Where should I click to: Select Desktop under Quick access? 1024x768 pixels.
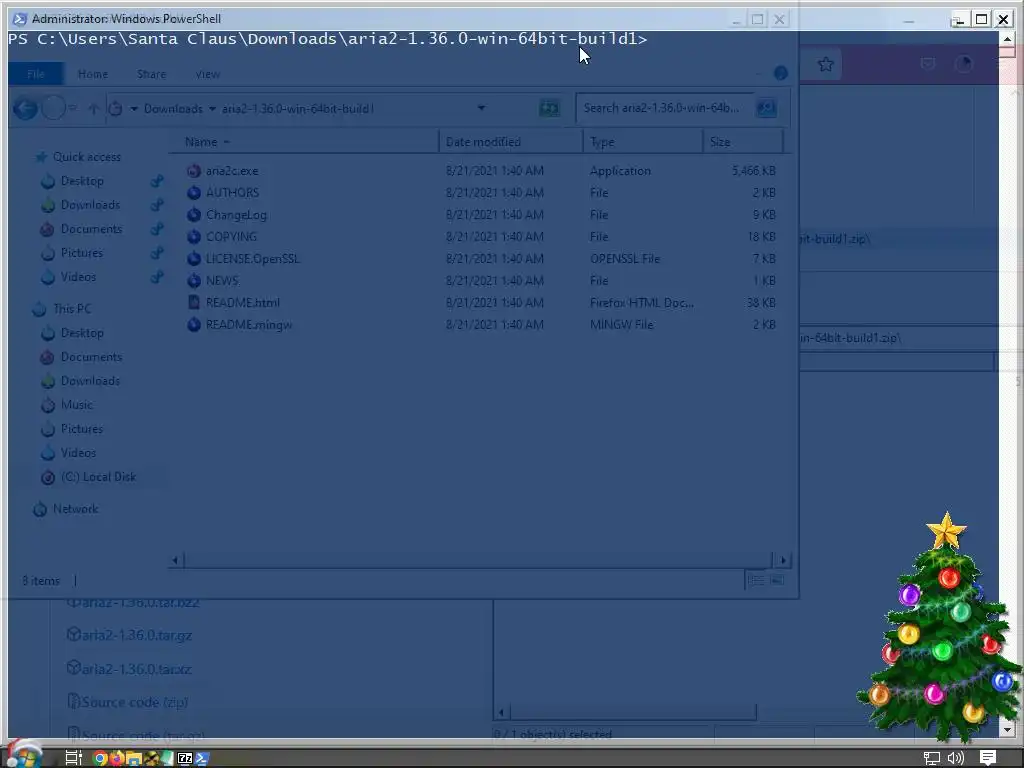tap(82, 181)
